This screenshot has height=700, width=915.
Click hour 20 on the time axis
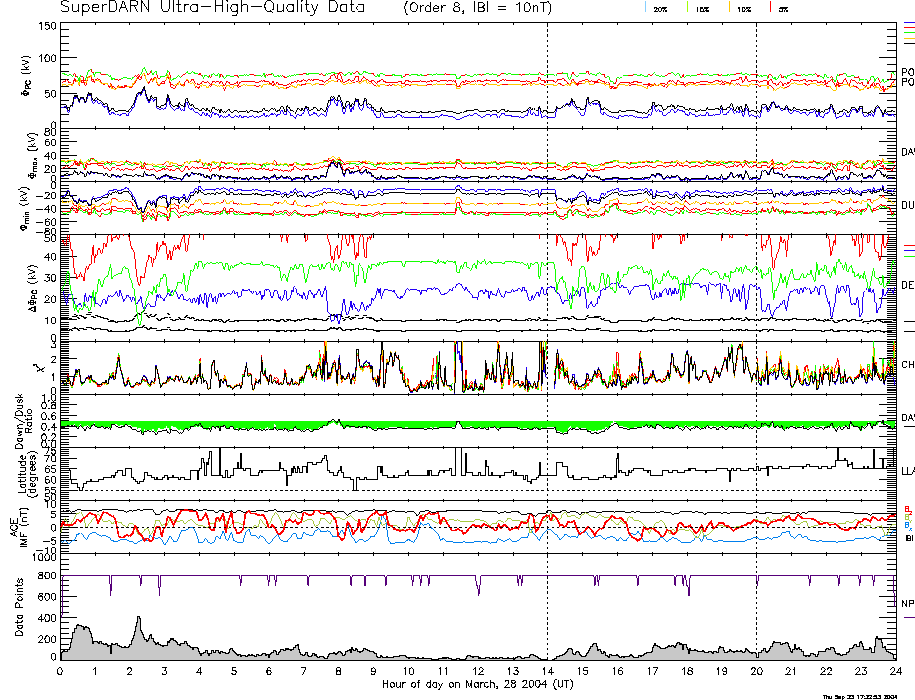pyautogui.click(x=756, y=671)
